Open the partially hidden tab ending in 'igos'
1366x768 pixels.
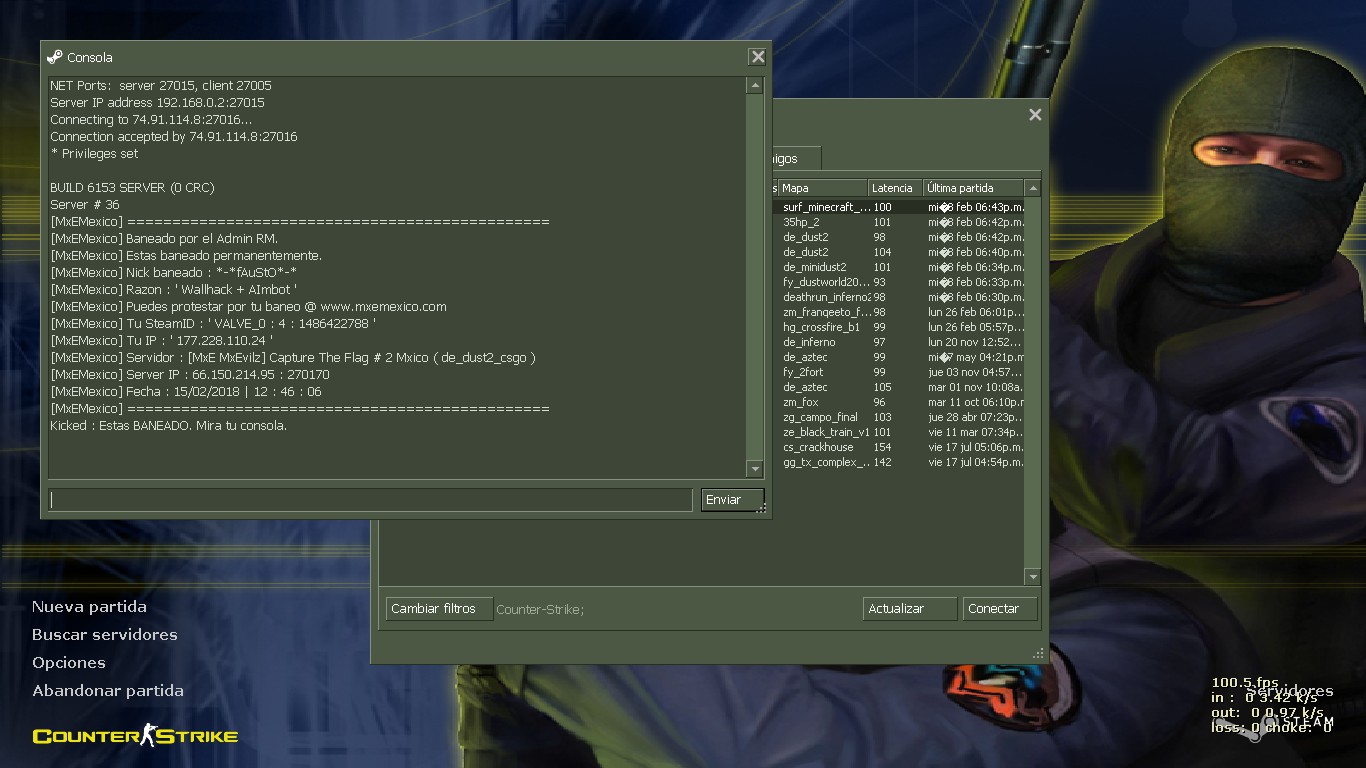pyautogui.click(x=796, y=158)
